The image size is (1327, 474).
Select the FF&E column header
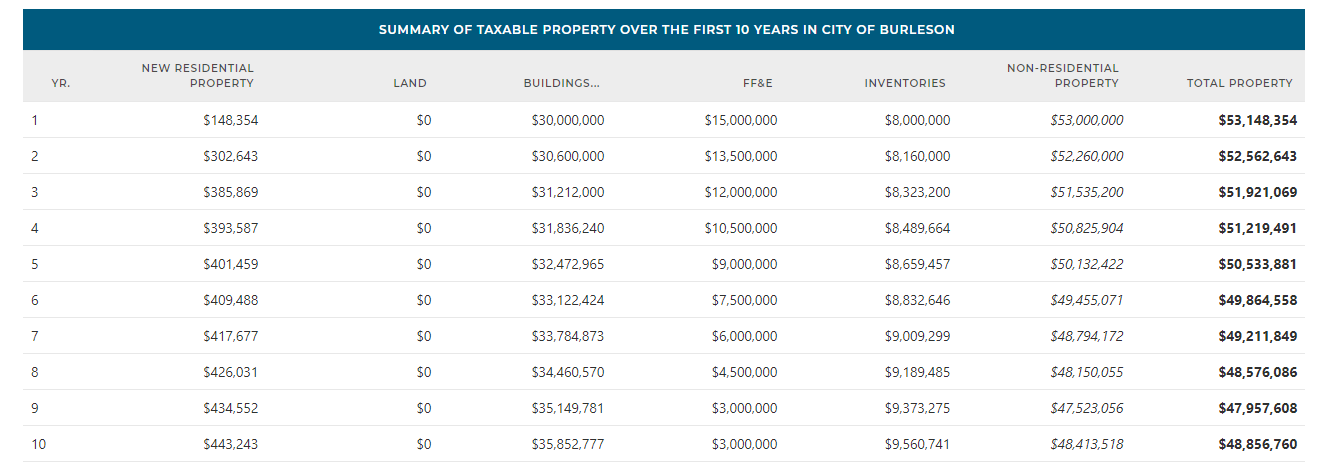click(757, 84)
